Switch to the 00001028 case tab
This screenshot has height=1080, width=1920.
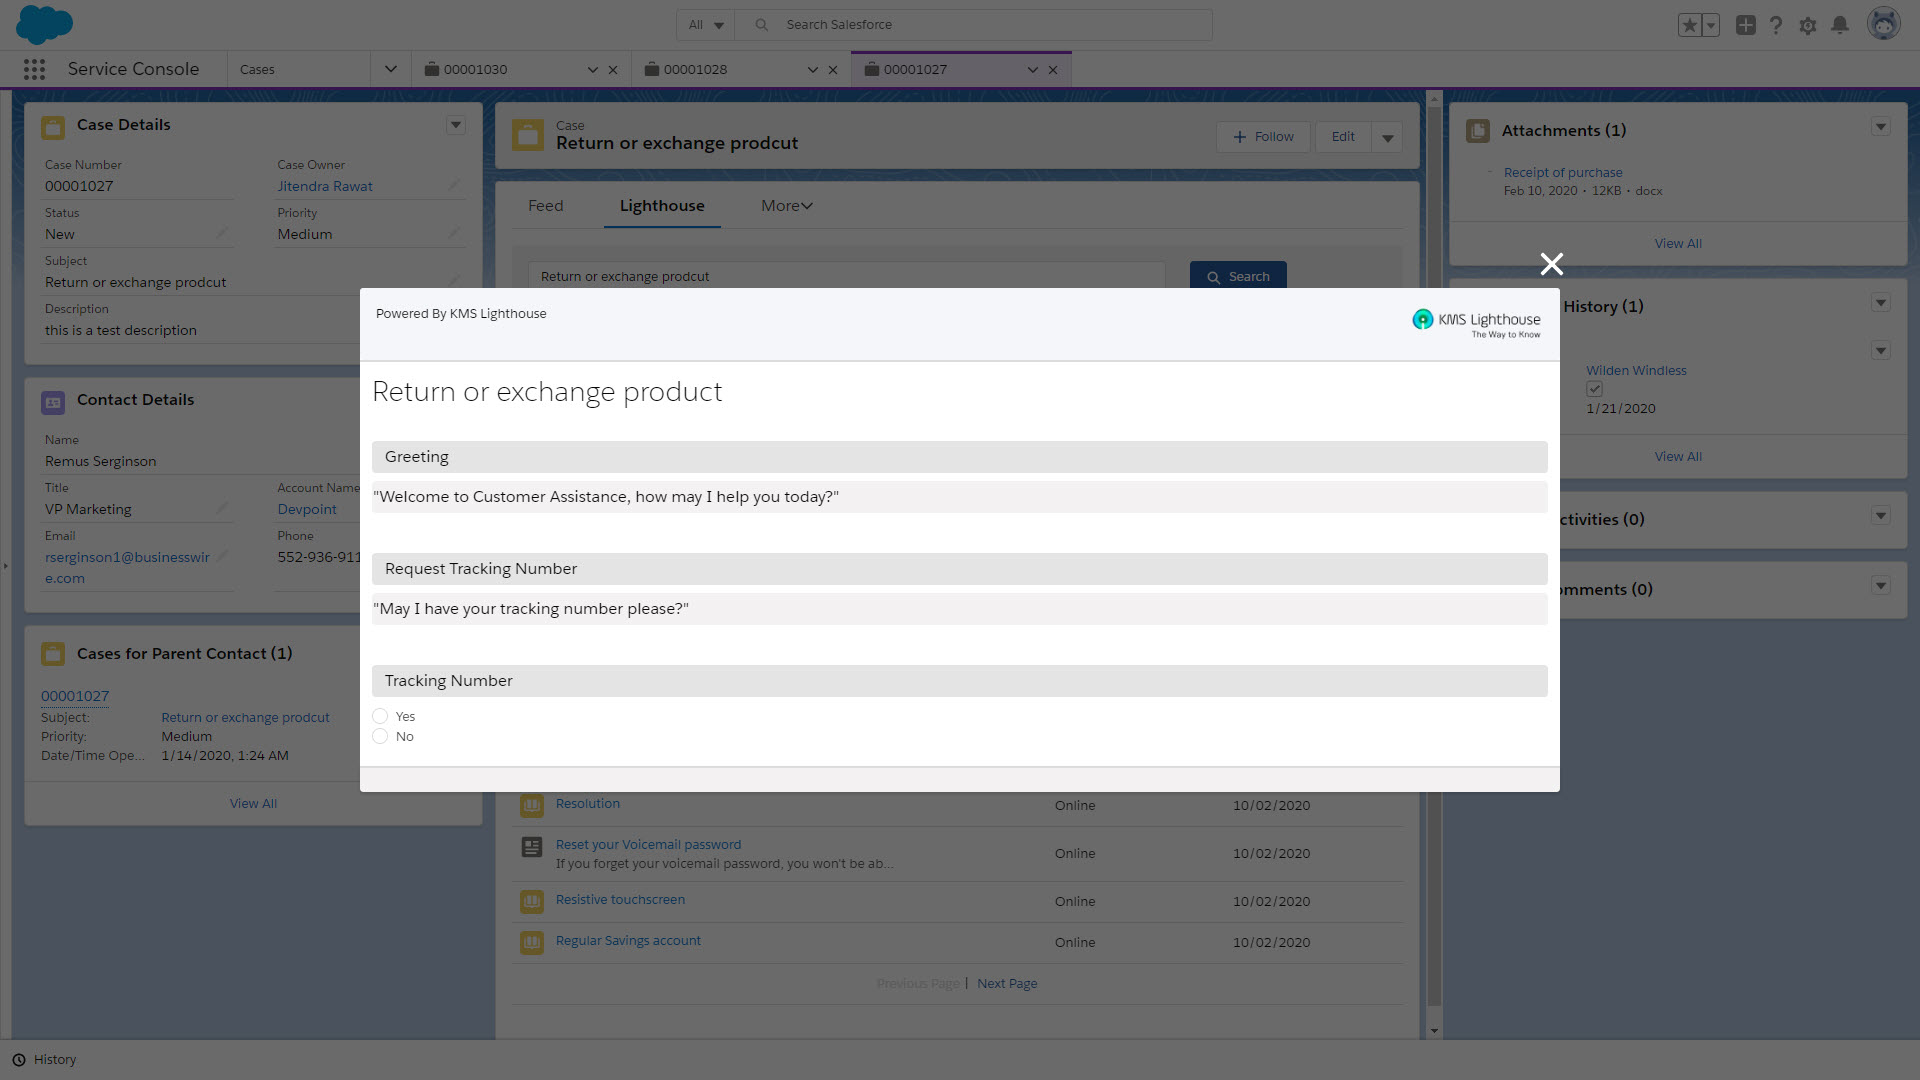coord(696,69)
